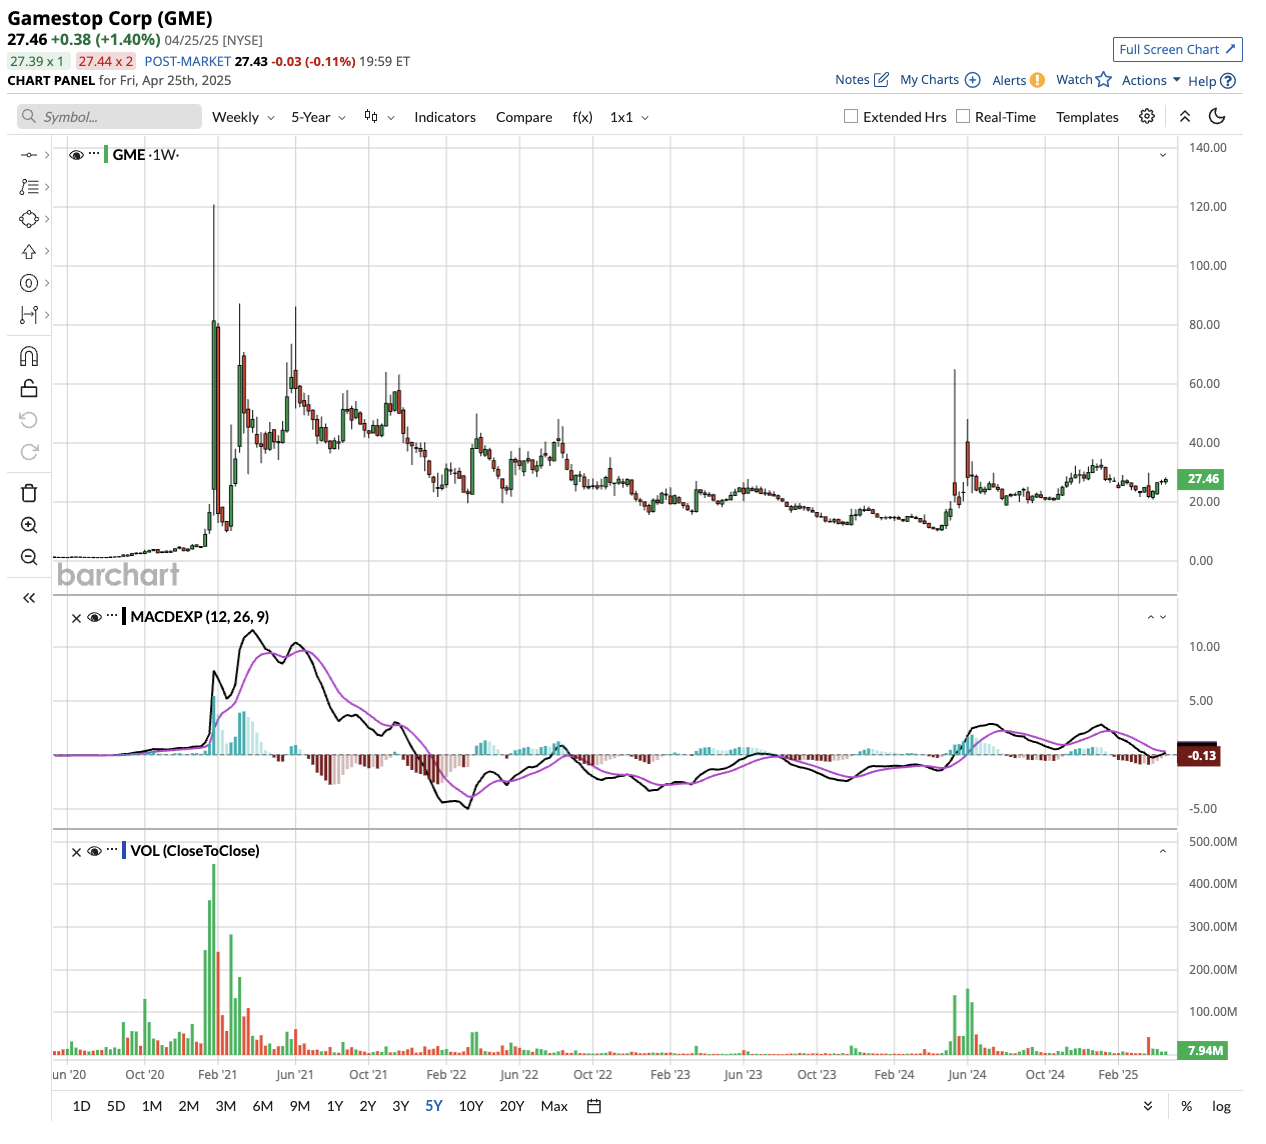Toggle the magnet snap tool
Screen dimensions: 1266x1144
pyautogui.click(x=29, y=356)
